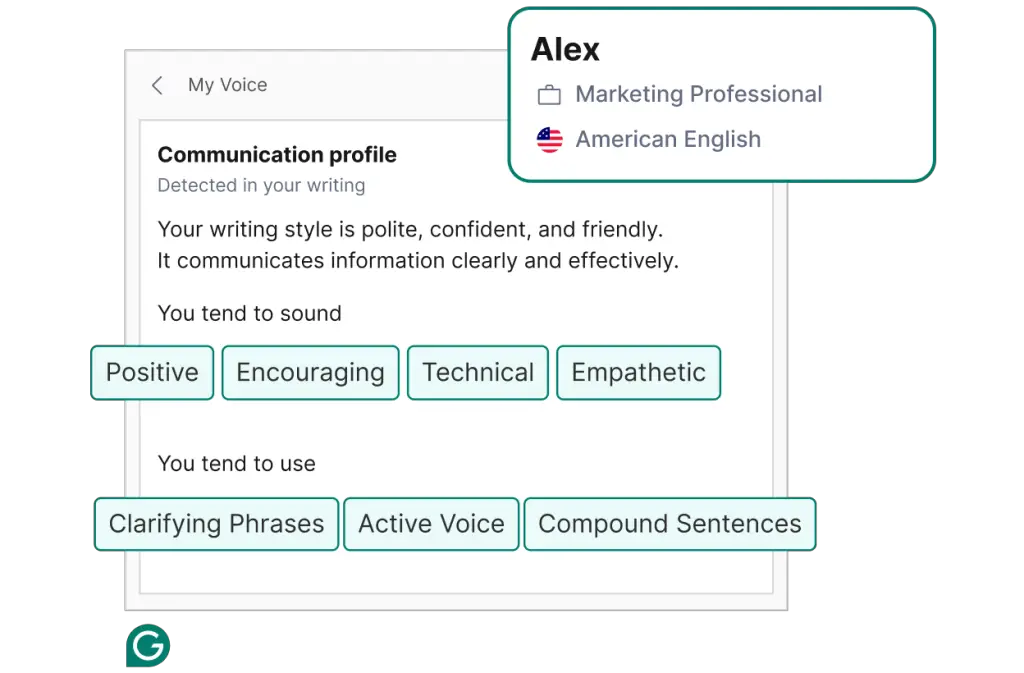1024x673 pixels.
Task: Click the You tend to sound label
Action: 249,314
